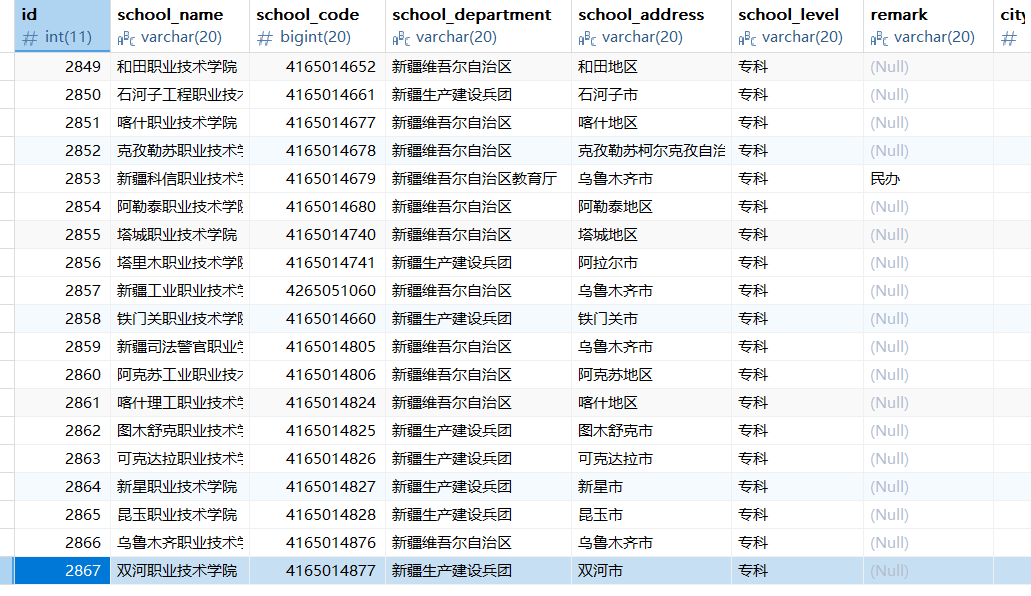1031x596 pixels.
Task: Click the remark column header
Action: coord(928,26)
